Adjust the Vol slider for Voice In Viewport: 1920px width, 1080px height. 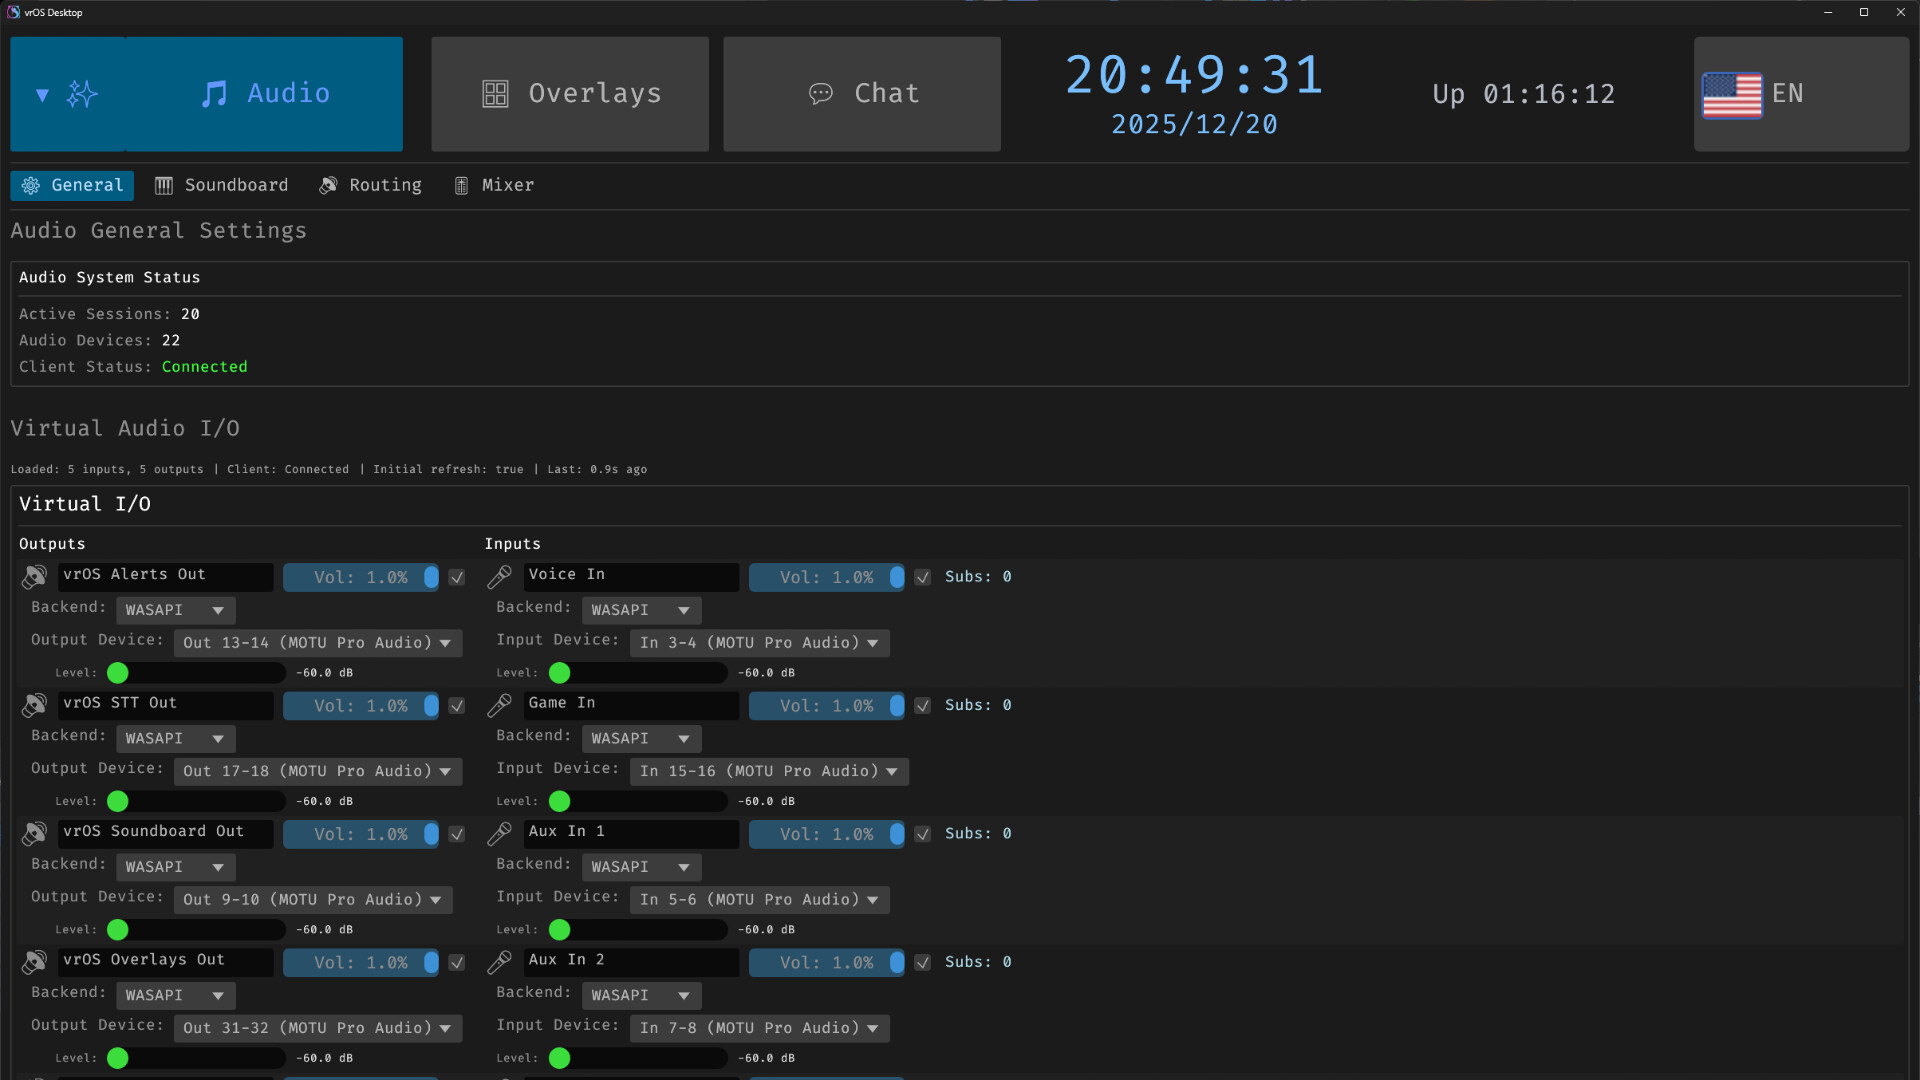(827, 577)
